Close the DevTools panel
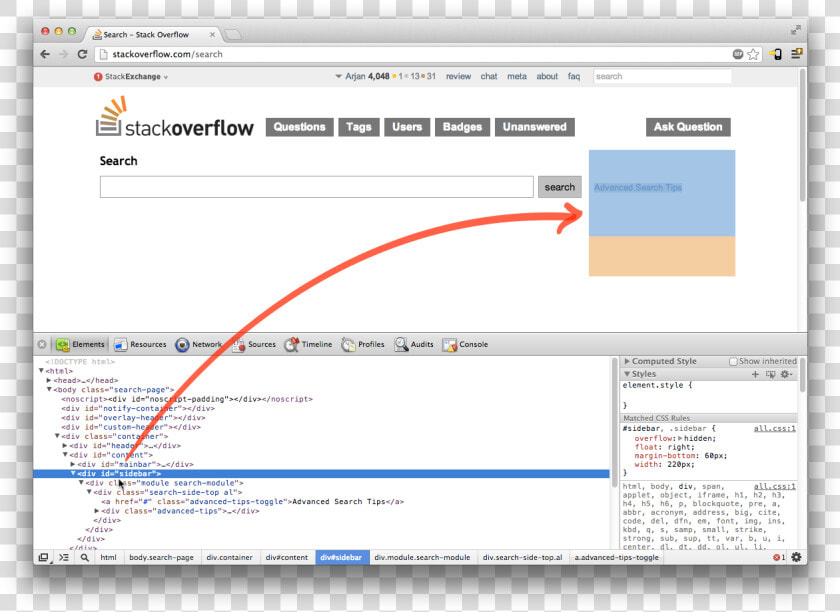 [x=42, y=345]
